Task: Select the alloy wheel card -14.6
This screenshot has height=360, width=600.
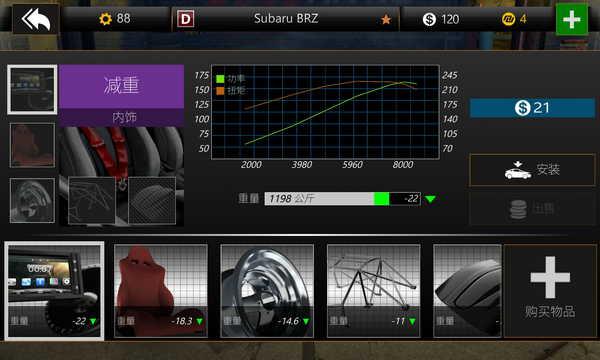Action: (267, 291)
